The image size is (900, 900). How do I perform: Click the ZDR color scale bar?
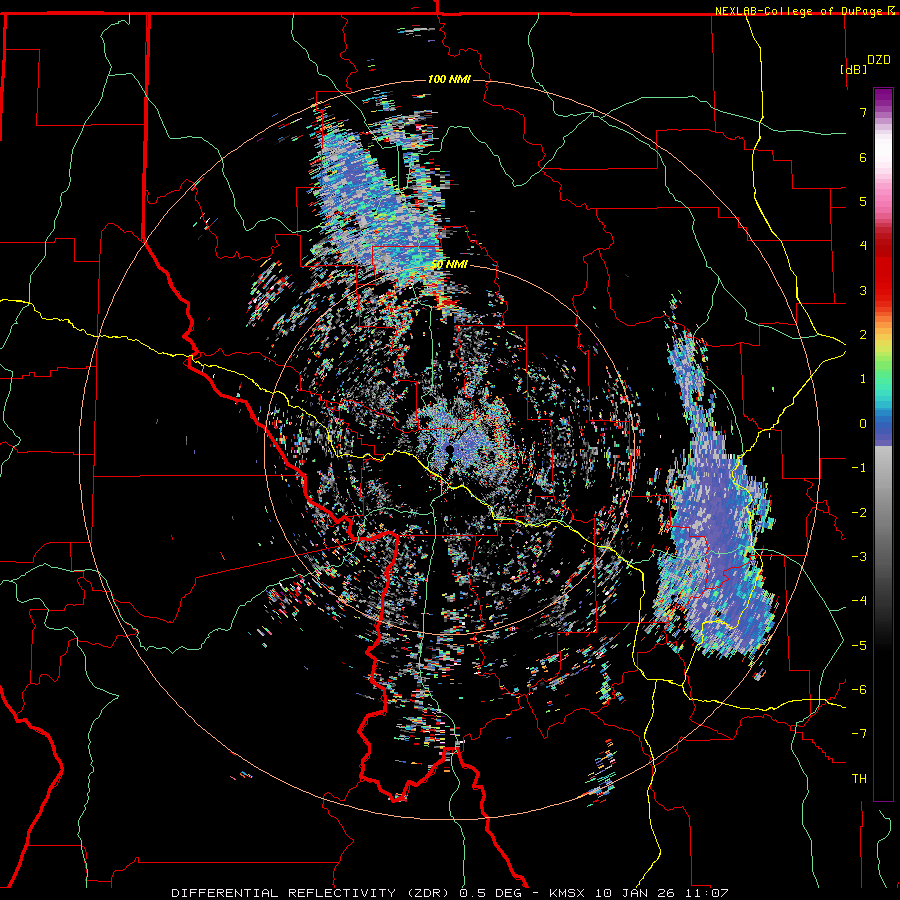coord(883,444)
